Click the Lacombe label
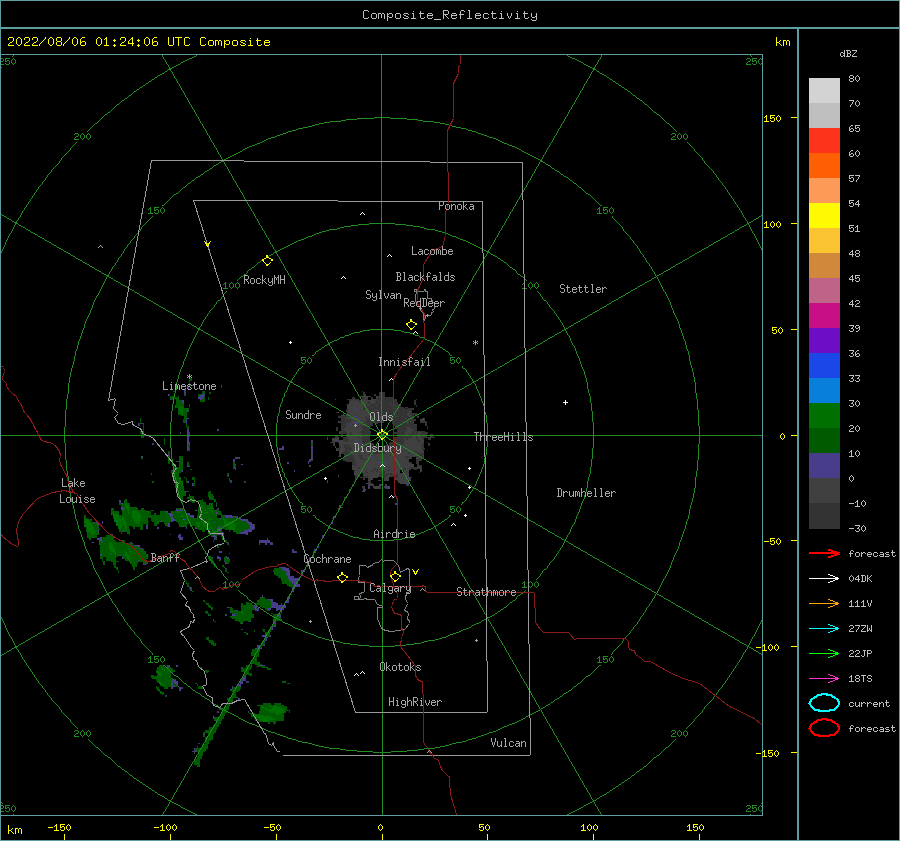This screenshot has height=841, width=900. (432, 251)
